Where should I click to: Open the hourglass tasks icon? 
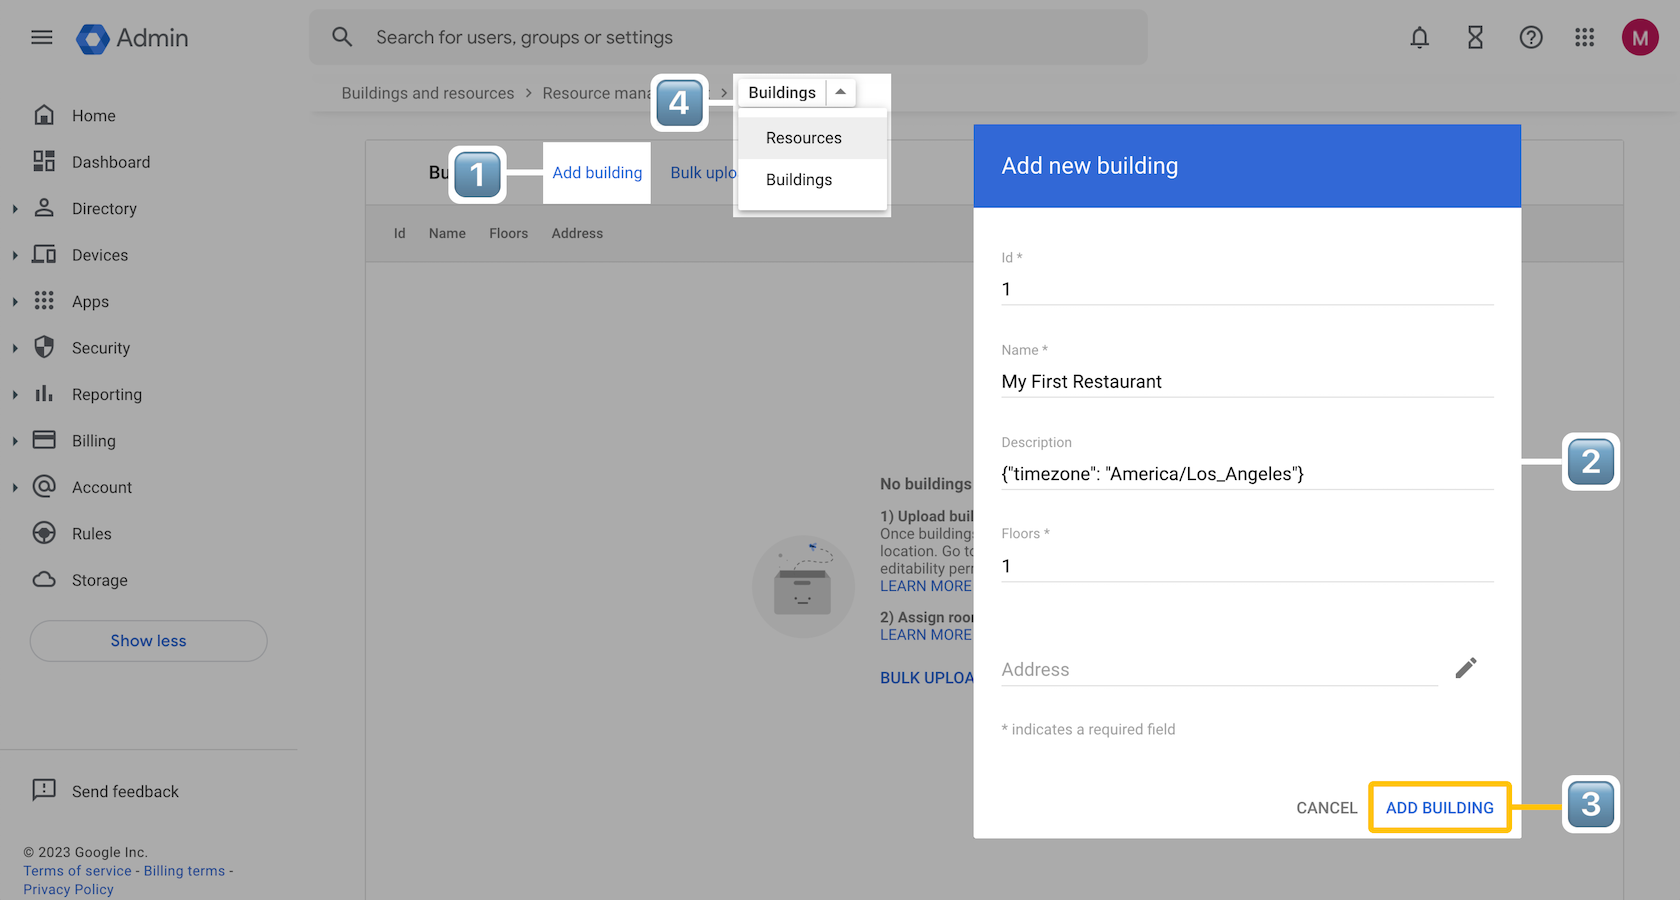pyautogui.click(x=1475, y=38)
